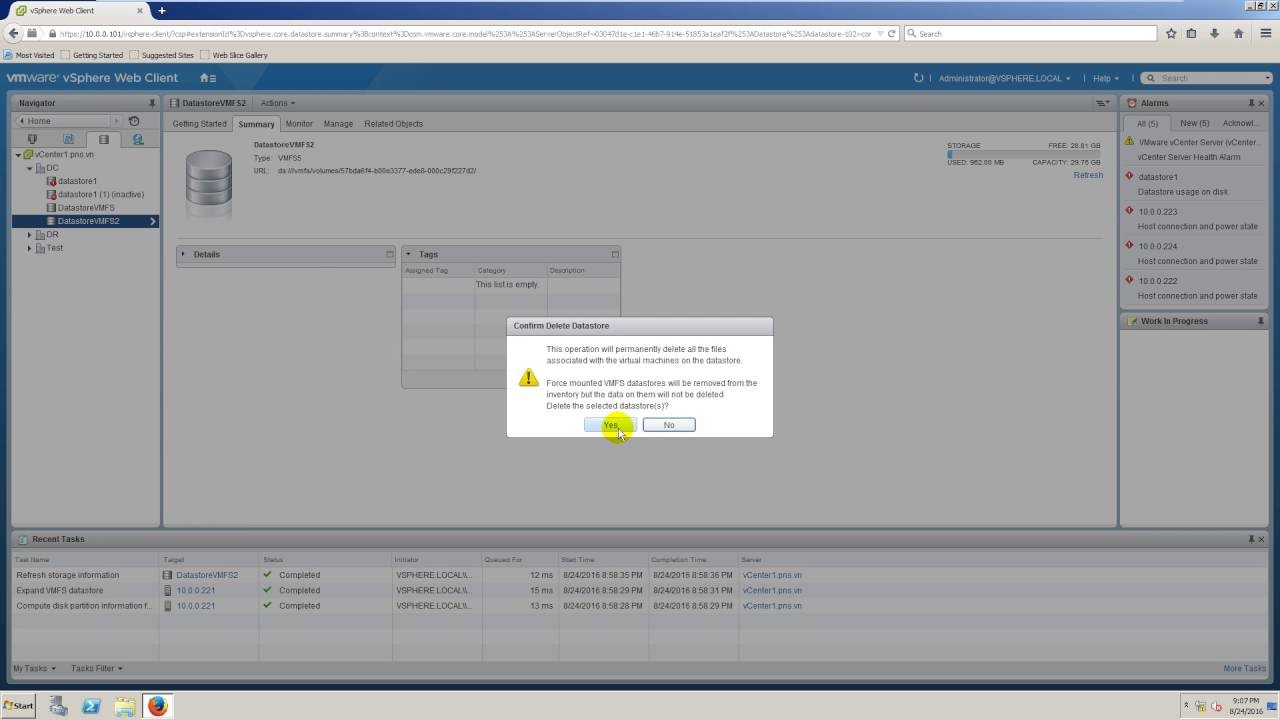Viewport: 1280px width, 720px height.
Task: Open Tasks Filter dropdown
Action: coord(97,668)
